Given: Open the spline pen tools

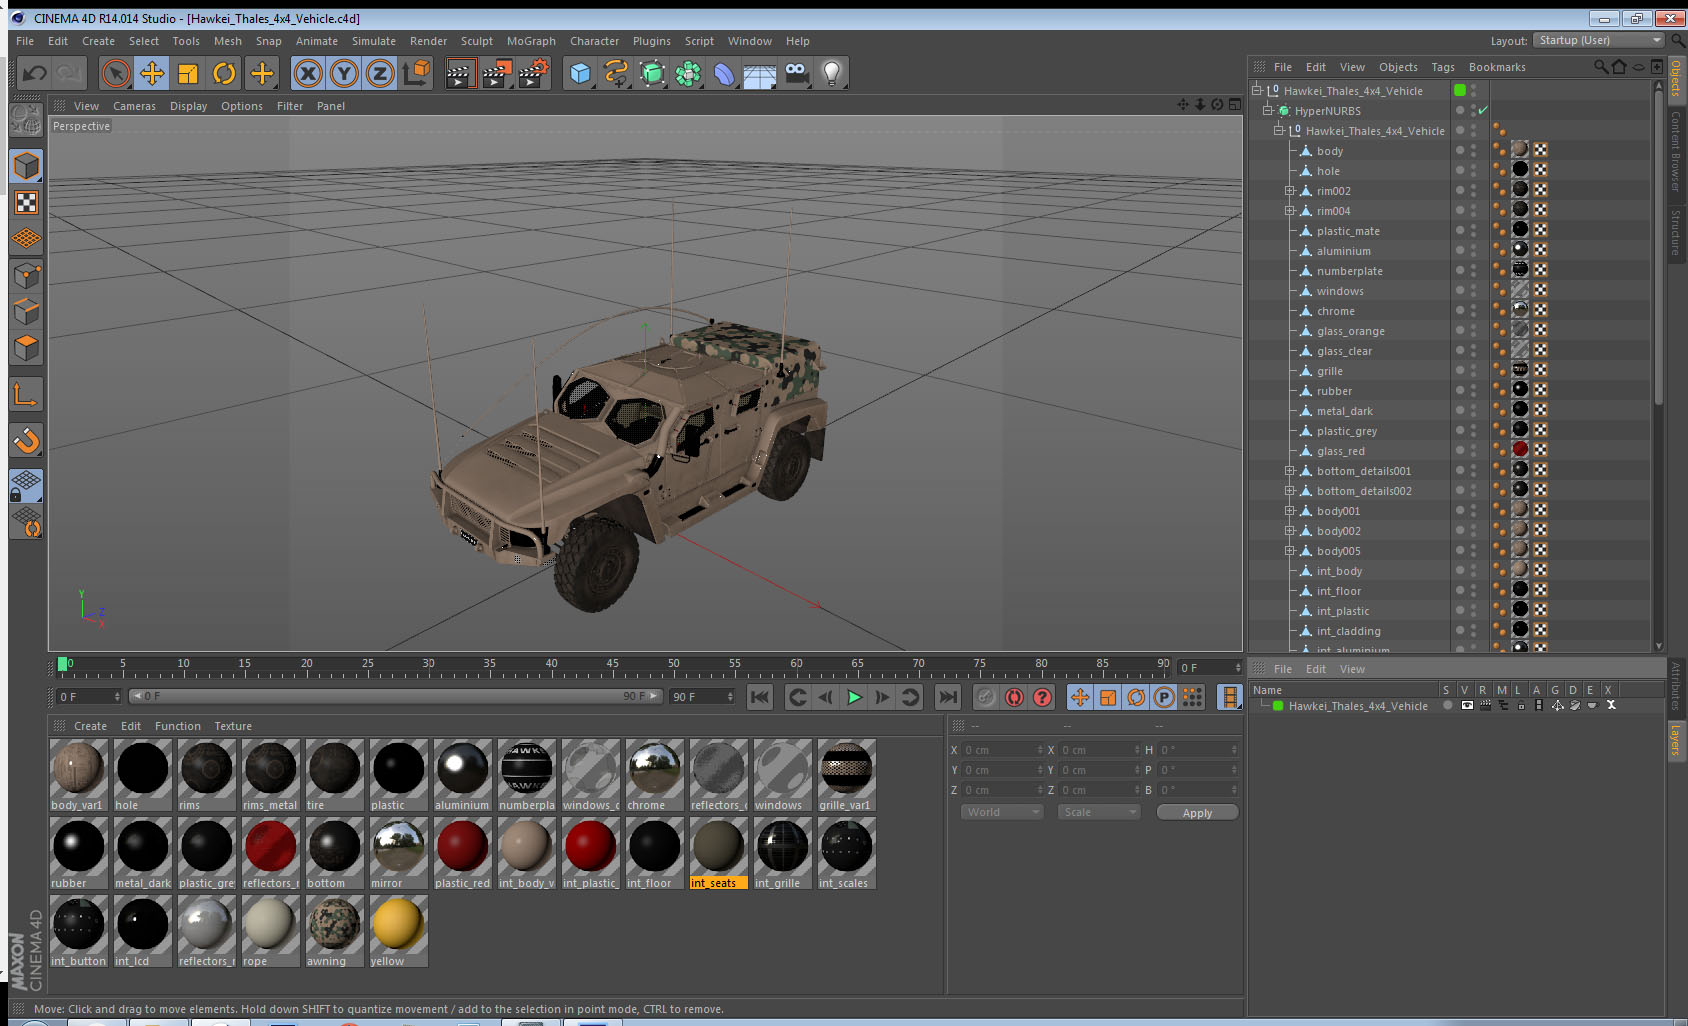Looking at the screenshot, I should click(x=616, y=73).
